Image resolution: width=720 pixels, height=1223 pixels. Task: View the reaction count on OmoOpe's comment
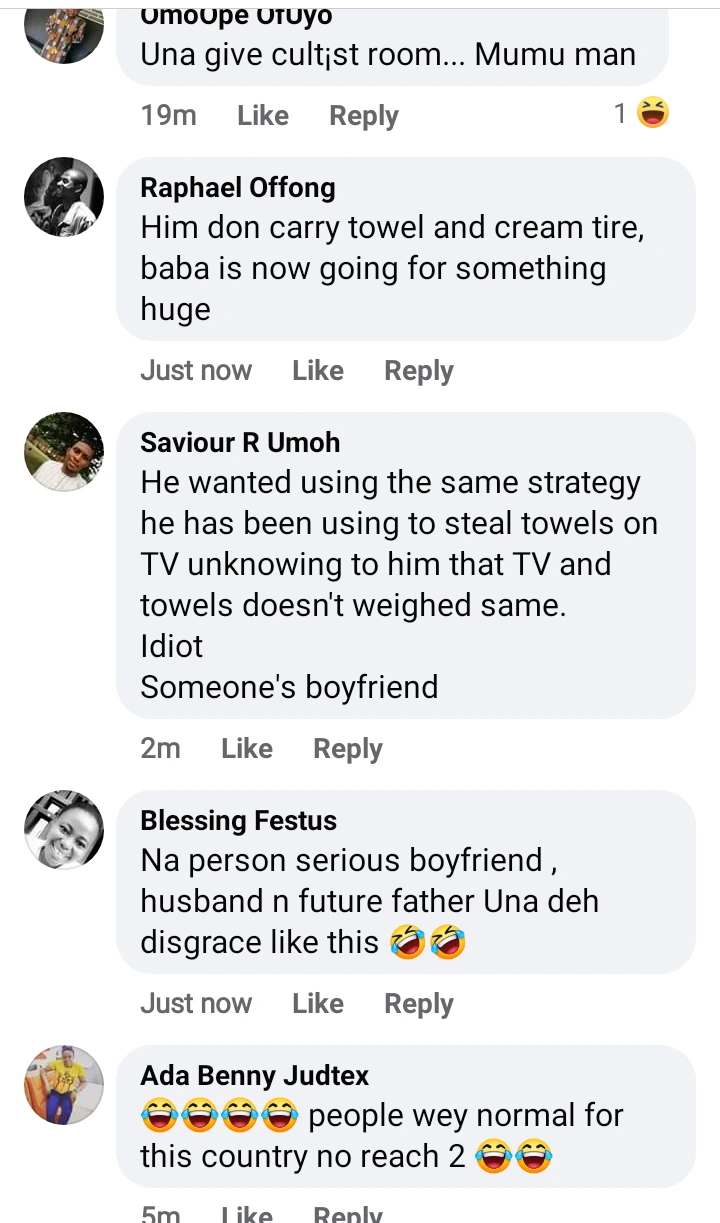(620, 114)
